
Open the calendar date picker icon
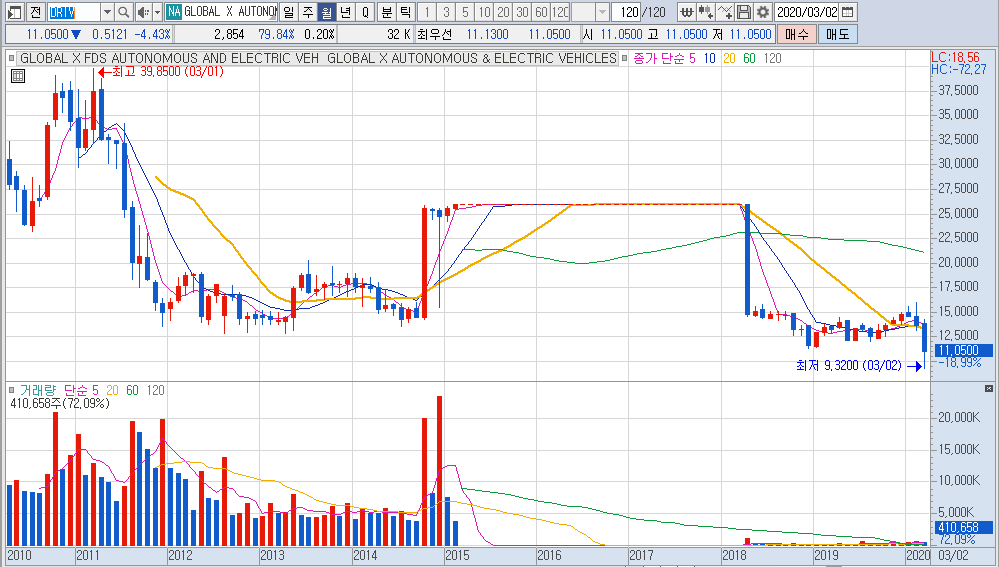[x=847, y=11]
